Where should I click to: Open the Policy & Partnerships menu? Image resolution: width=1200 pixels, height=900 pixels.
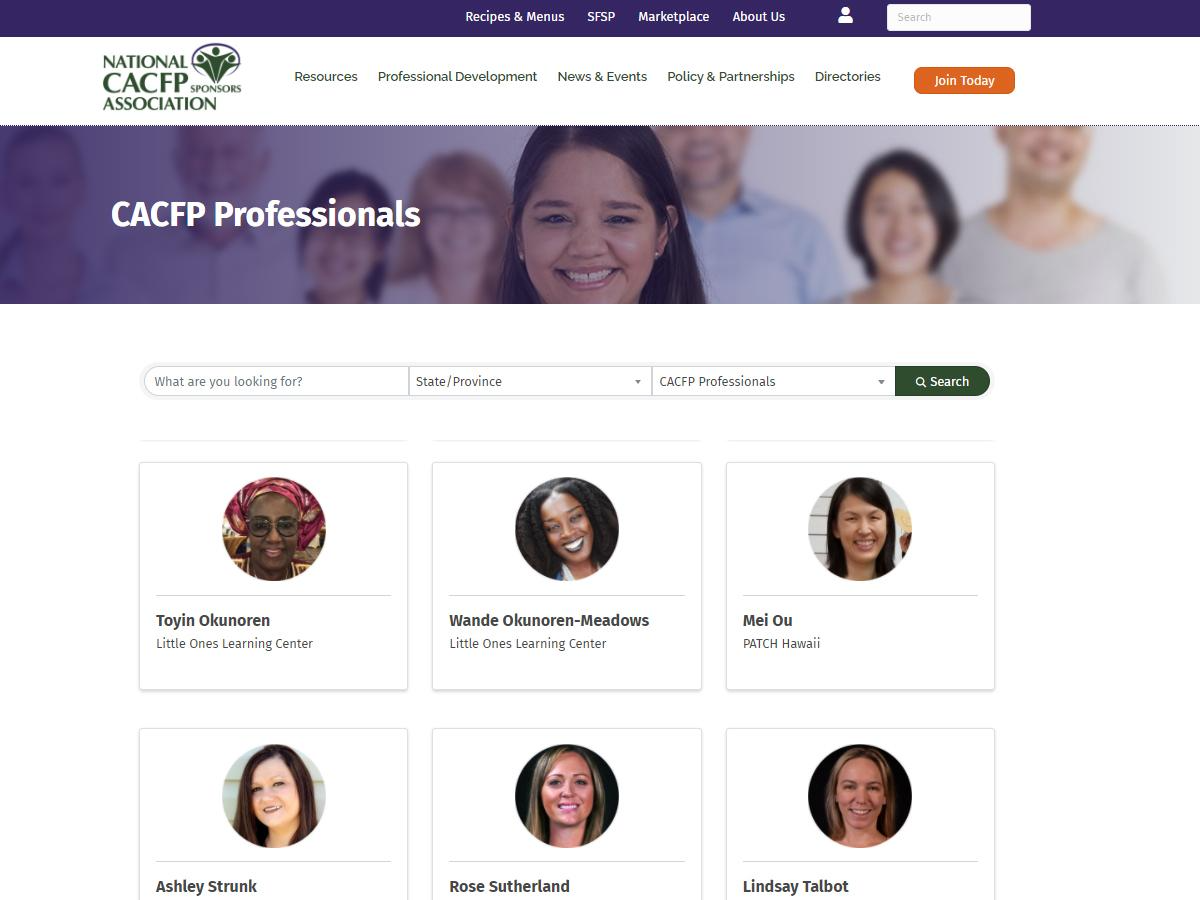pyautogui.click(x=731, y=76)
